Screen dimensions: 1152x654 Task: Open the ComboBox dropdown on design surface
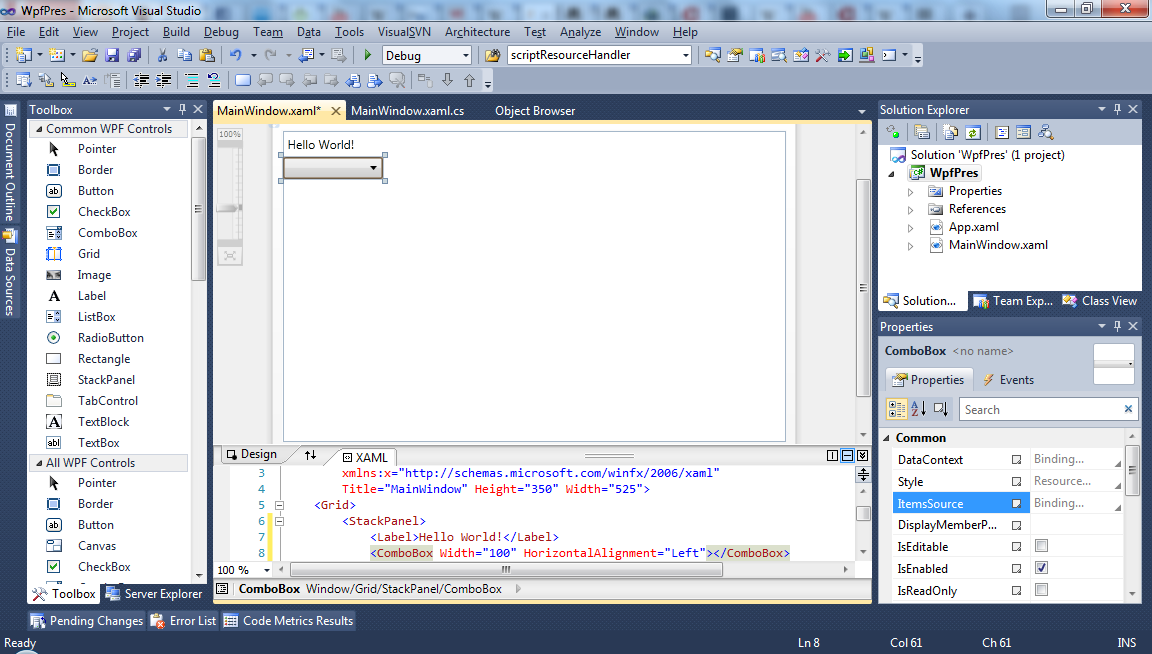(373, 168)
